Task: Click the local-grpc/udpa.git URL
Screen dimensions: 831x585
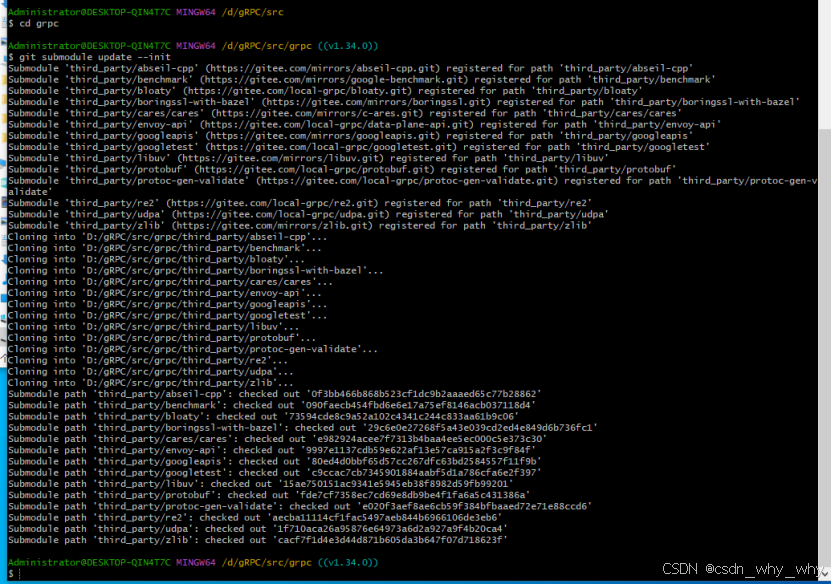Action: coord(281,214)
